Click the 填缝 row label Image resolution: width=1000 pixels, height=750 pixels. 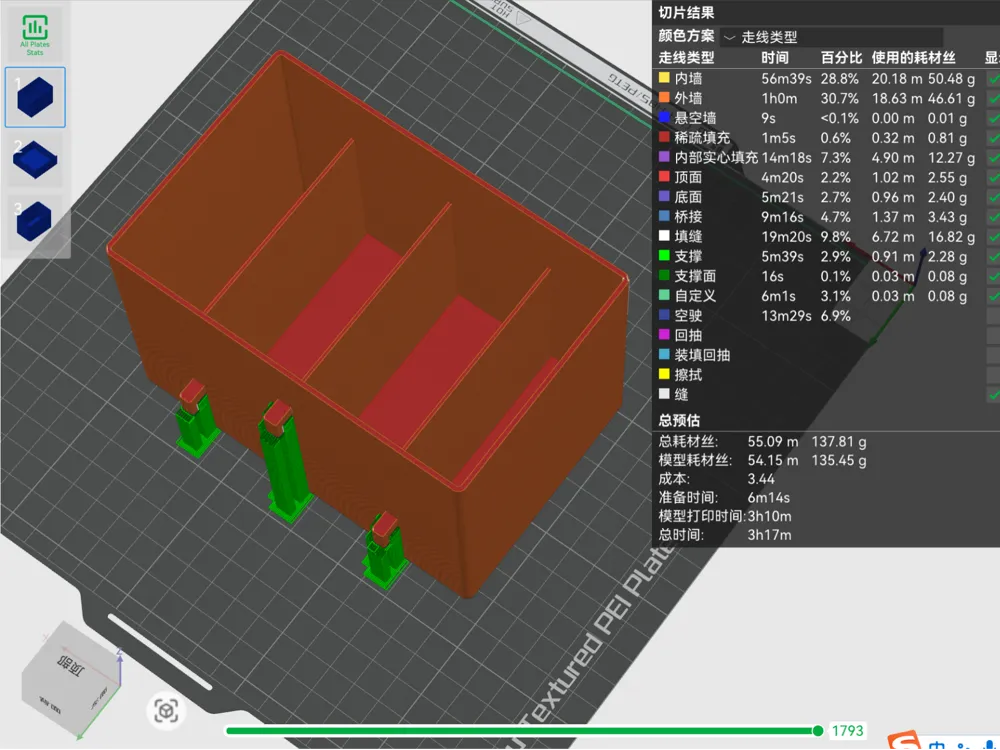click(689, 237)
